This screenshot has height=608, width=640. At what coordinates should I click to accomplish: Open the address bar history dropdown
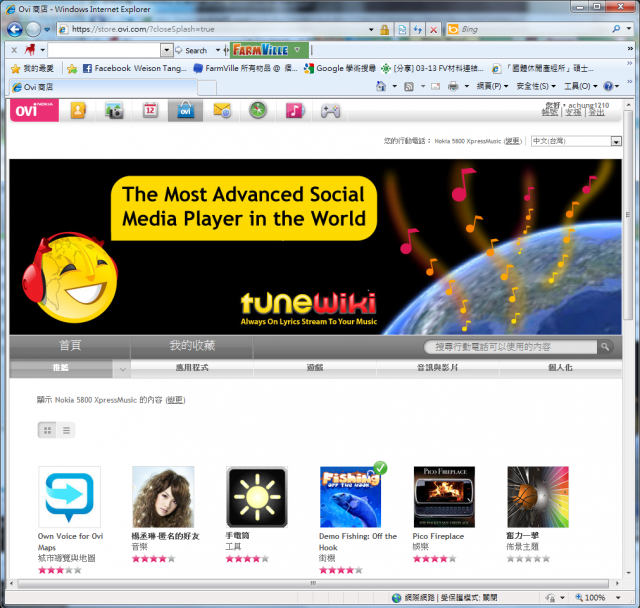click(x=371, y=29)
